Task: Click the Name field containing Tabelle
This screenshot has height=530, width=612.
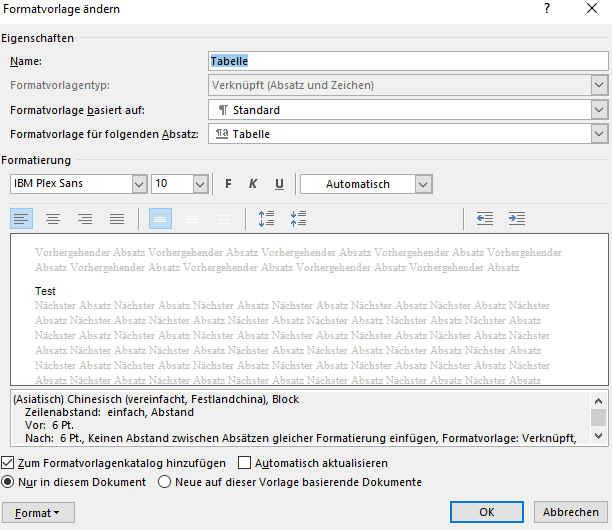Action: pos(408,61)
